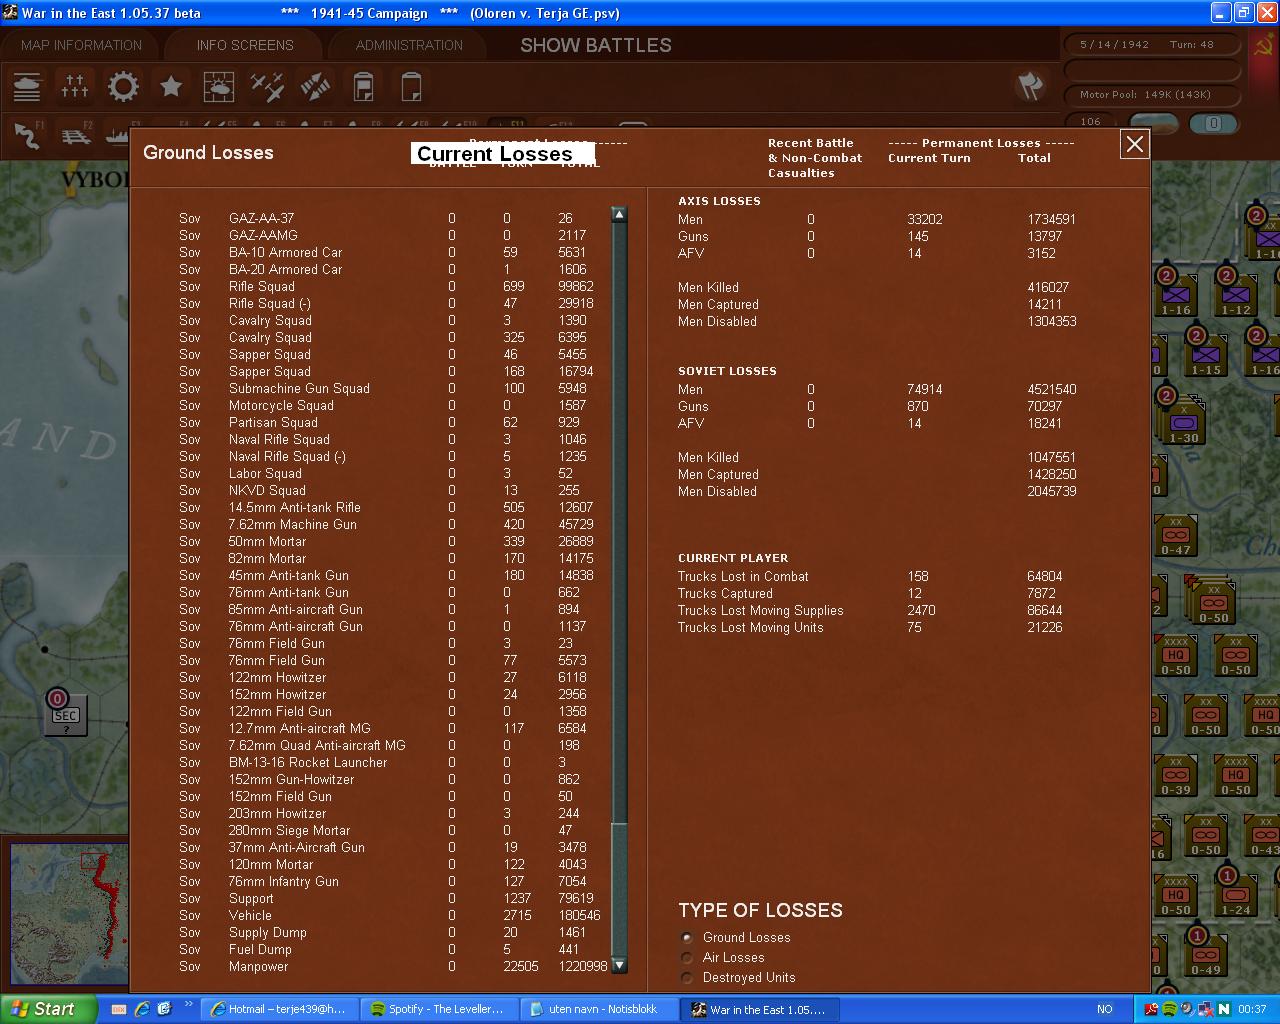1280x1024 pixels.
Task: Open the Windows Start menu
Action: point(48,1009)
